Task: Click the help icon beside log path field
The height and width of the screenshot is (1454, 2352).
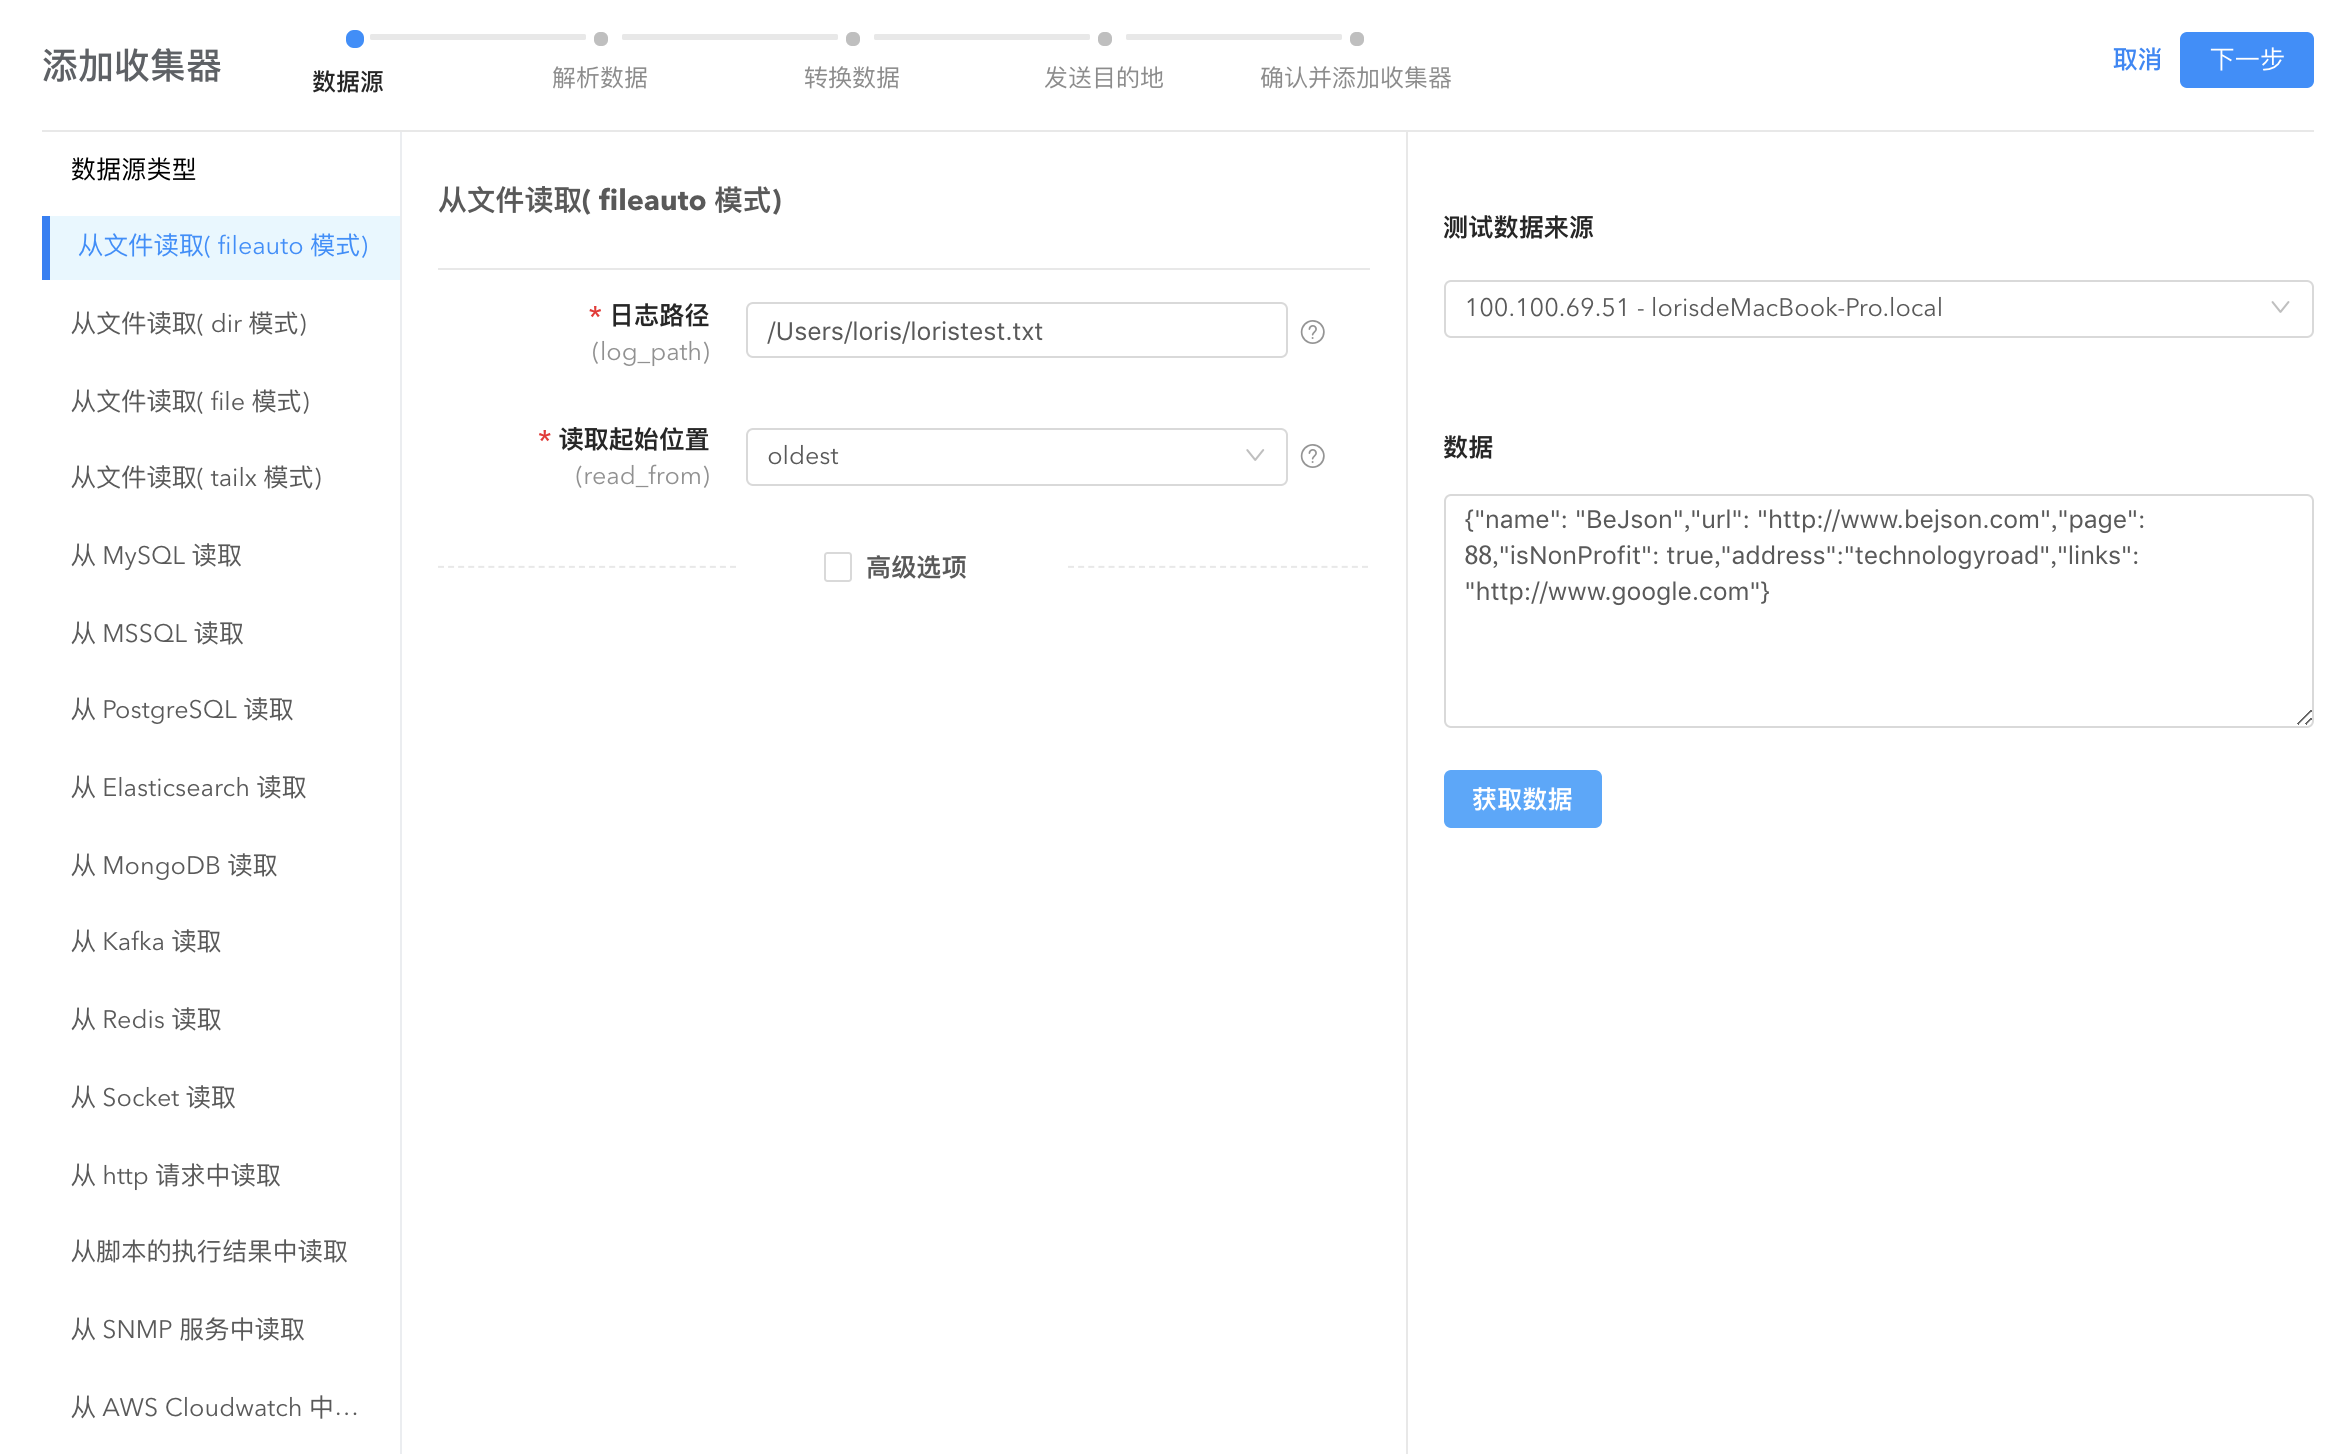Action: tap(1312, 332)
